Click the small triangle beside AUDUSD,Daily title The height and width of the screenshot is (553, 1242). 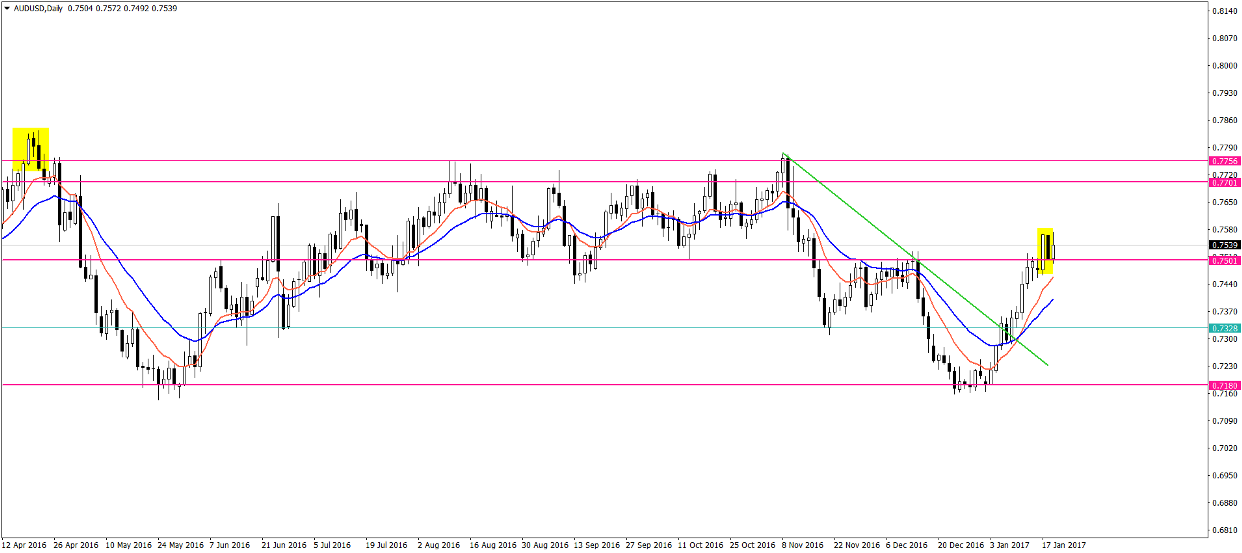7,7
